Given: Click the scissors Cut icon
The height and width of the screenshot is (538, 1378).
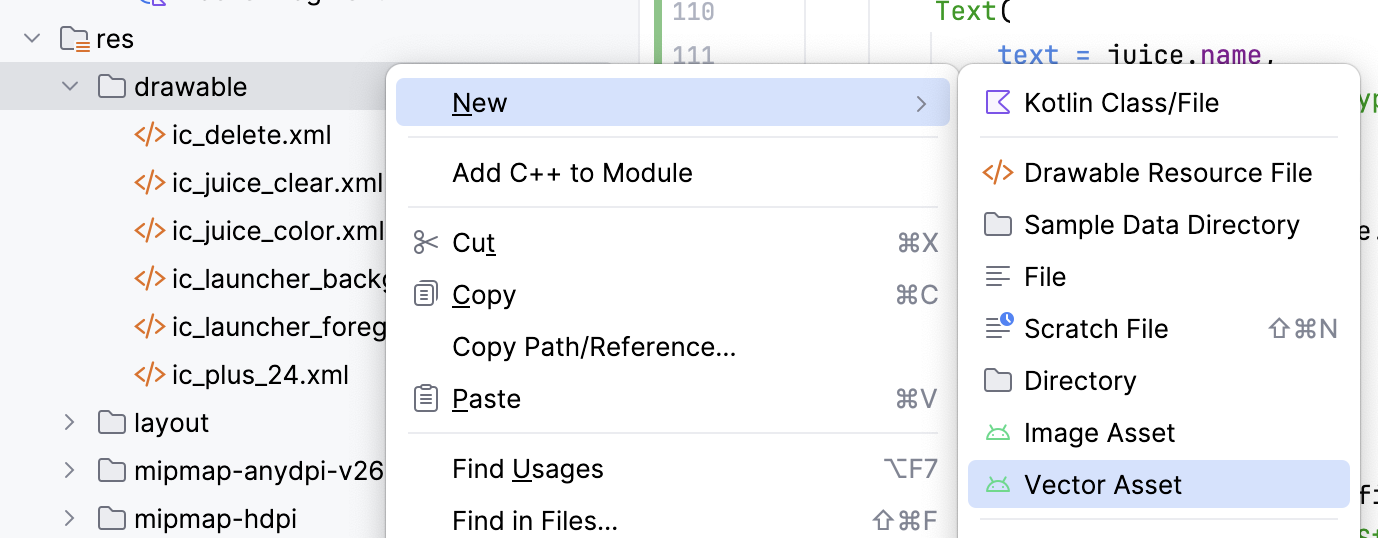Looking at the screenshot, I should tap(426, 243).
